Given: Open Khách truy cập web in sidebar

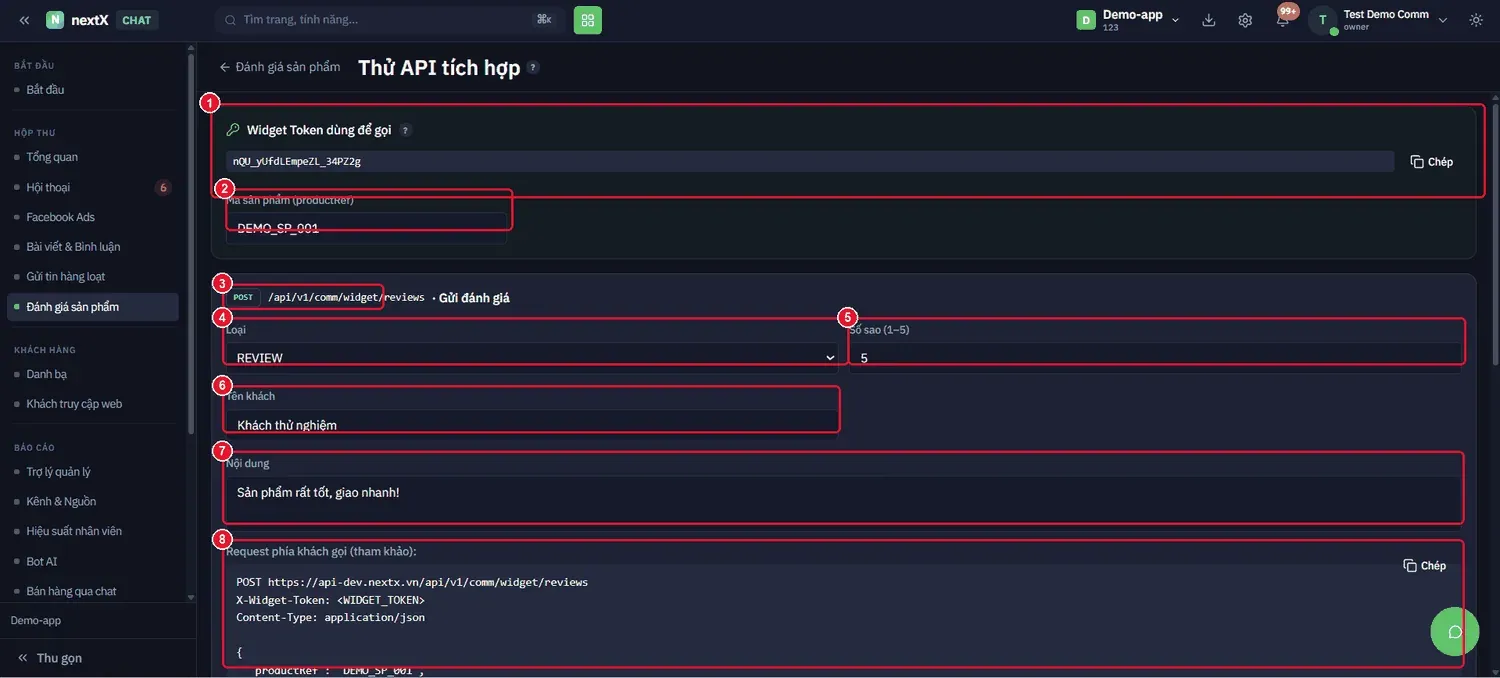Looking at the screenshot, I should pos(93,404).
